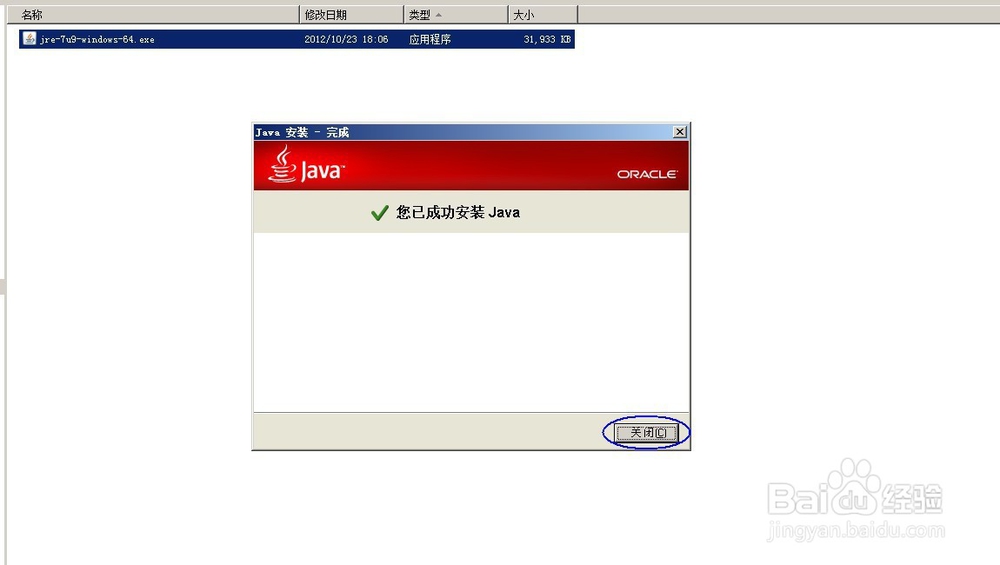
Task: Click the 您已成功安装 Java message
Action: 458,212
